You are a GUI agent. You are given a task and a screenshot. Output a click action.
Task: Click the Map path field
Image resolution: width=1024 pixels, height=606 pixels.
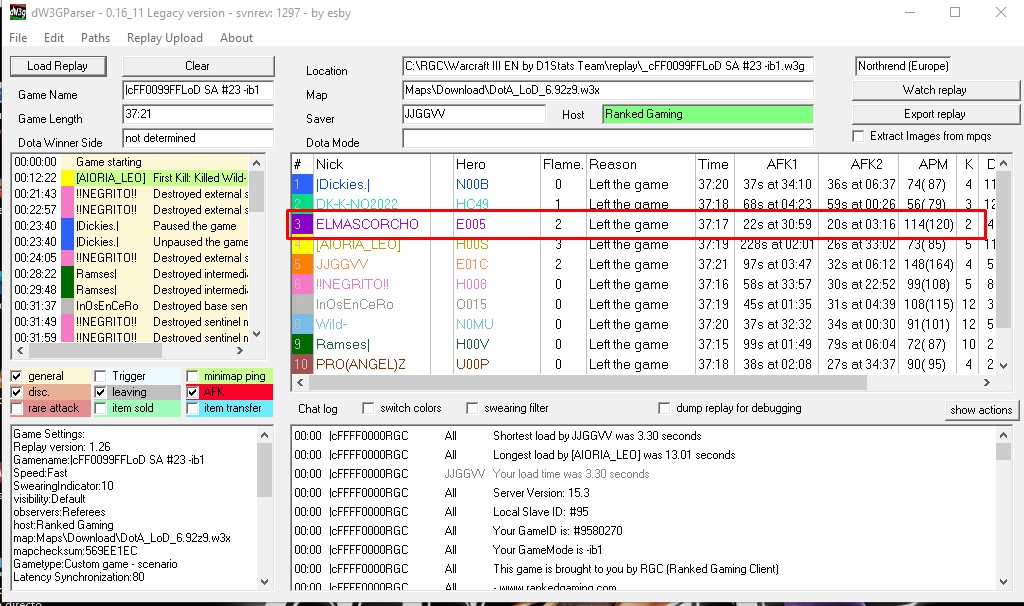coord(608,90)
